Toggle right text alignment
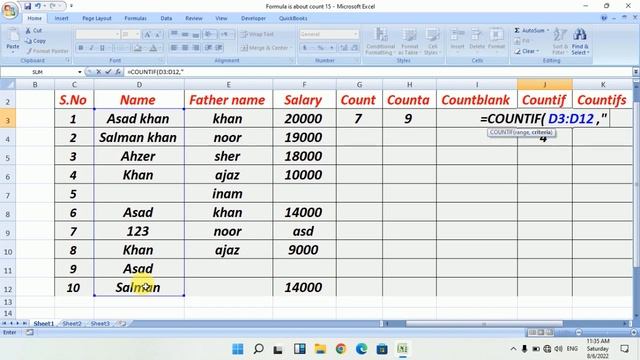 pos(196,48)
